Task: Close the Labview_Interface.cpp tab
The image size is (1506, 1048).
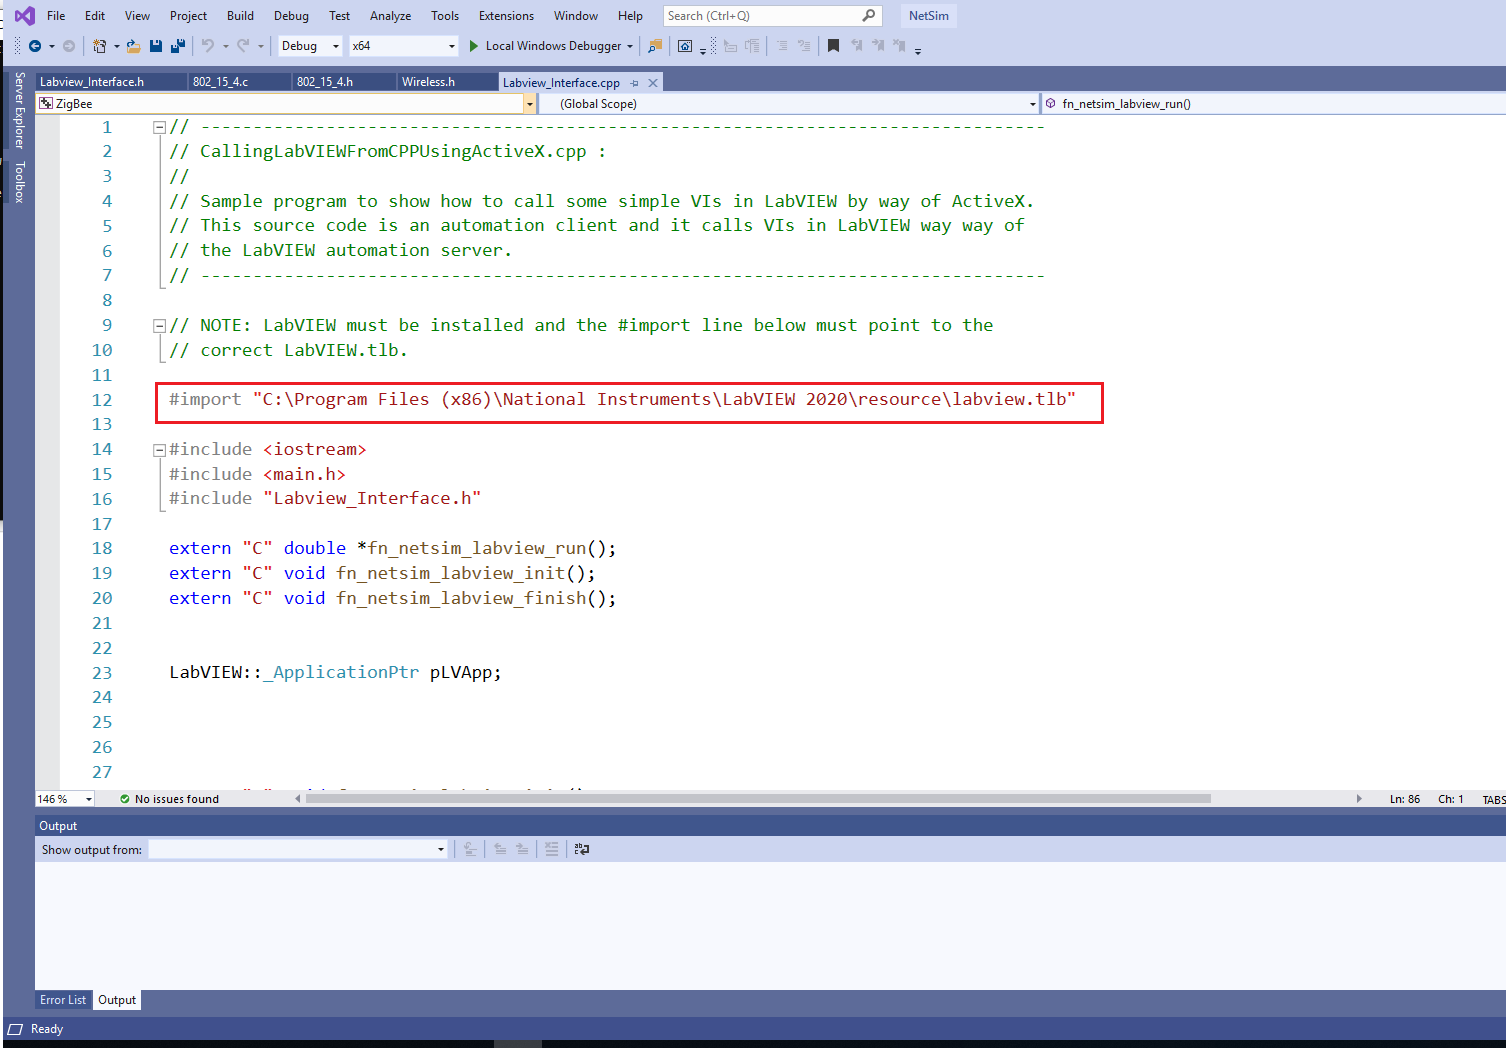Action: click(653, 83)
